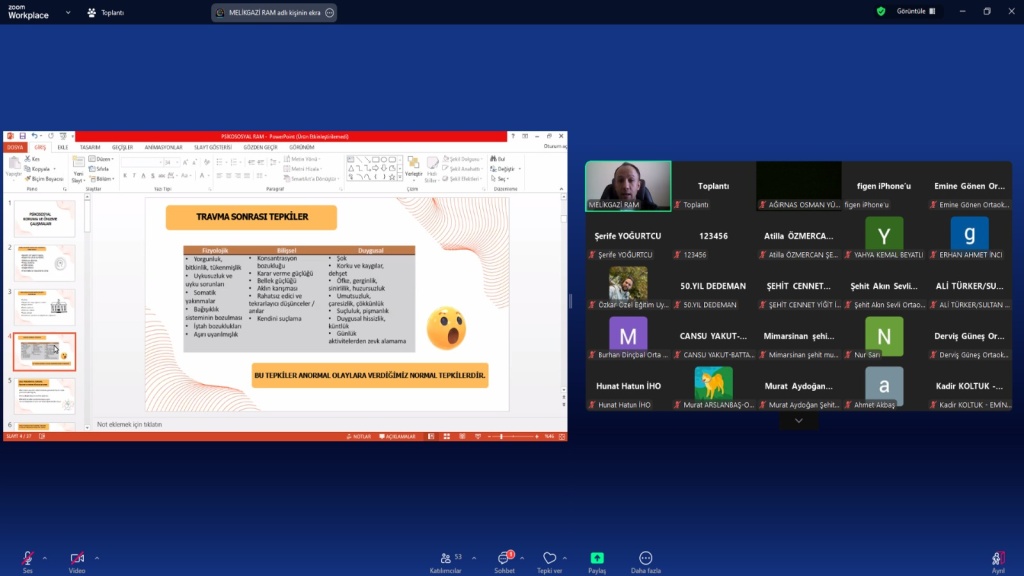The height and width of the screenshot is (576, 1024).
Task: Show more participants with gallery down arrow
Action: [x=798, y=421]
